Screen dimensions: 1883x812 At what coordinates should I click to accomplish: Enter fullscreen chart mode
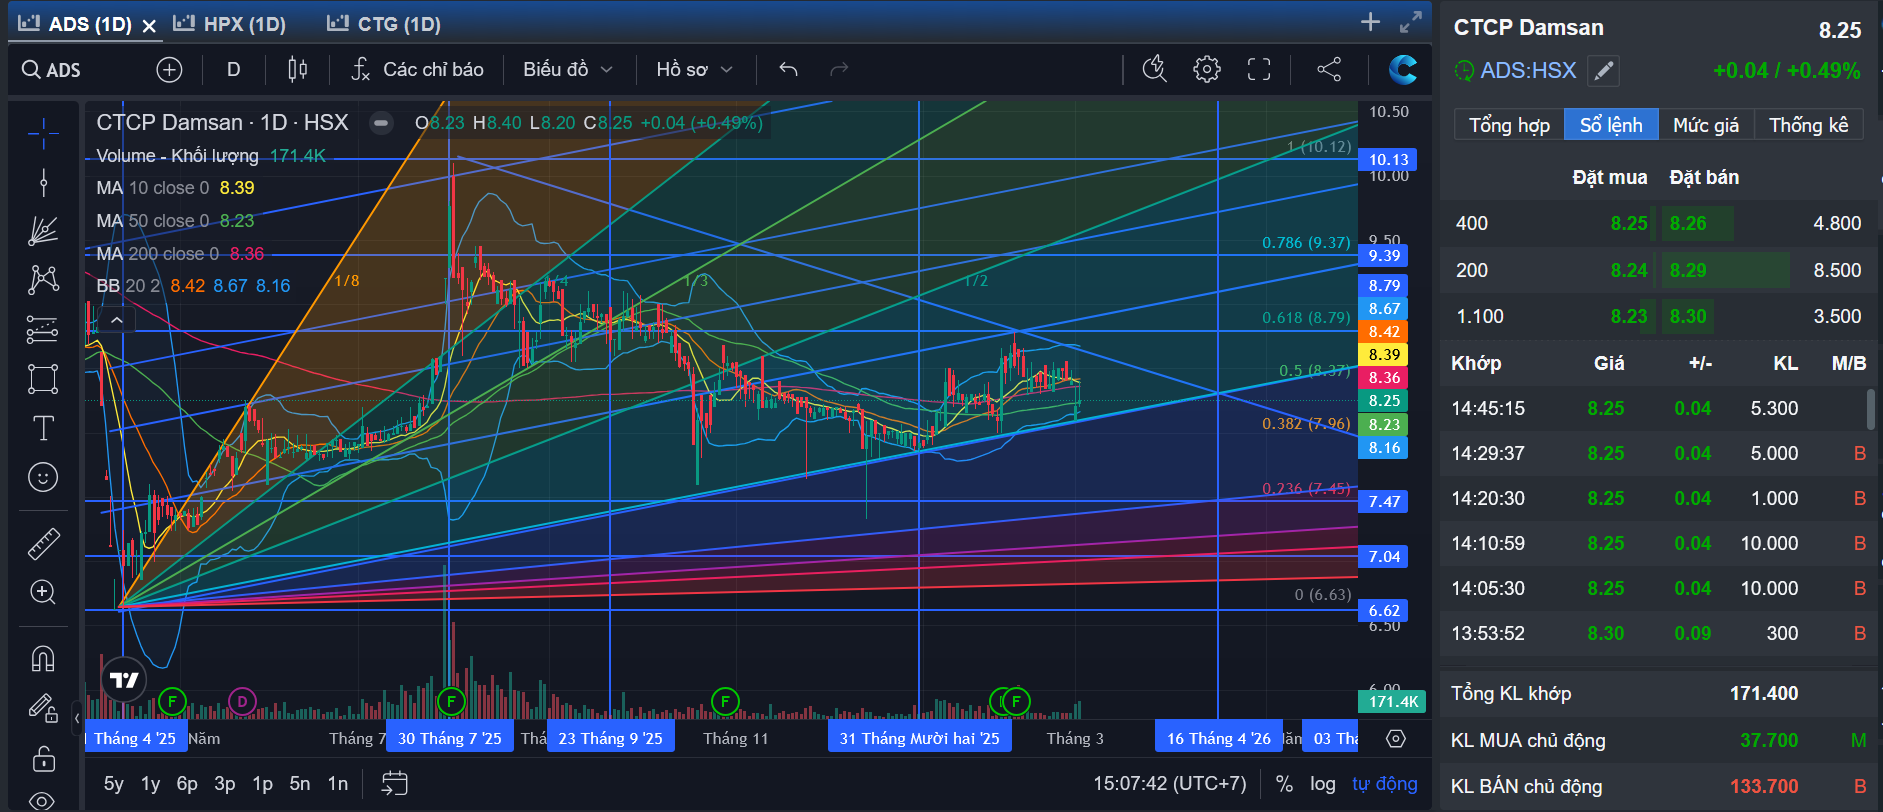pos(1259,70)
